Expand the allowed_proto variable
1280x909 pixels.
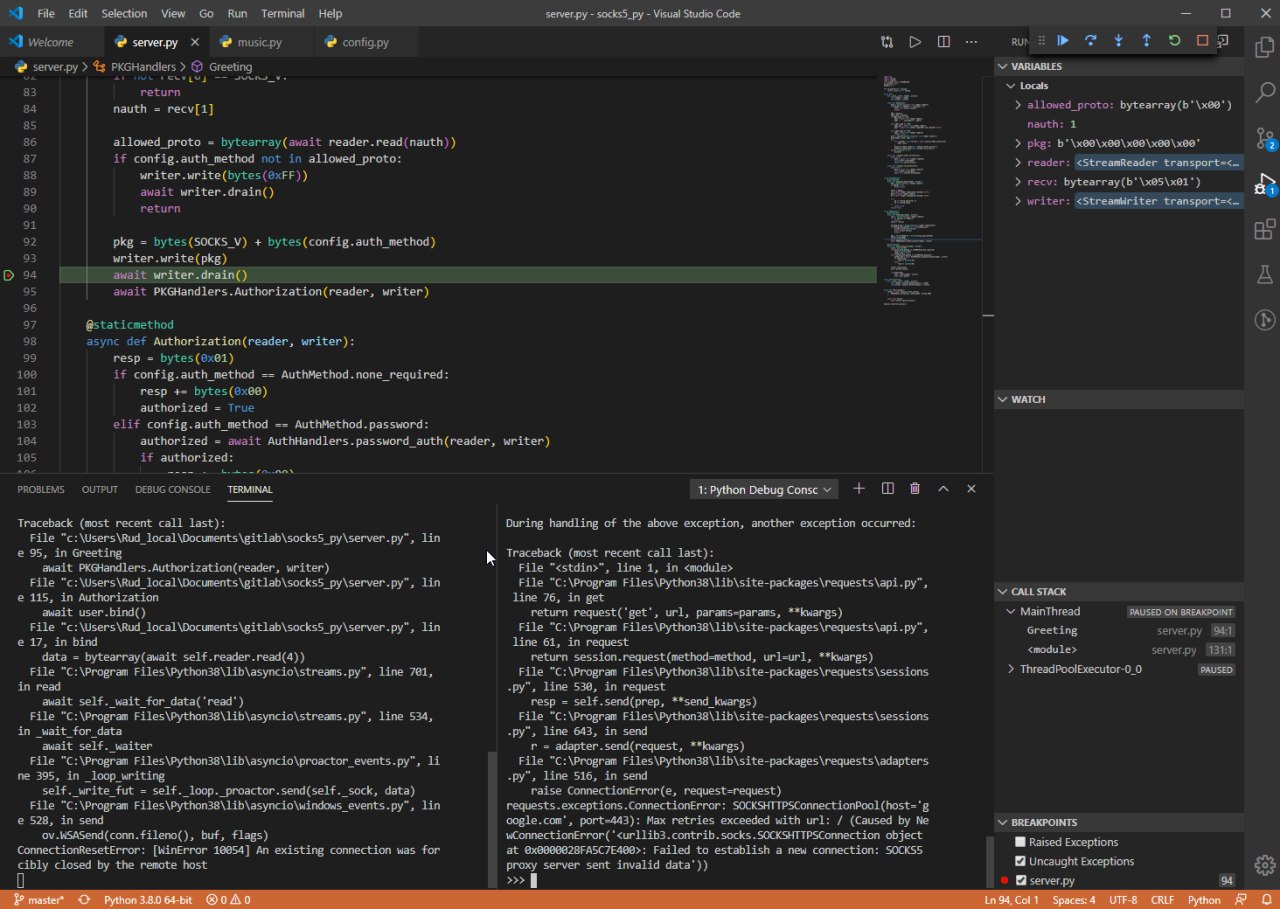(1018, 105)
